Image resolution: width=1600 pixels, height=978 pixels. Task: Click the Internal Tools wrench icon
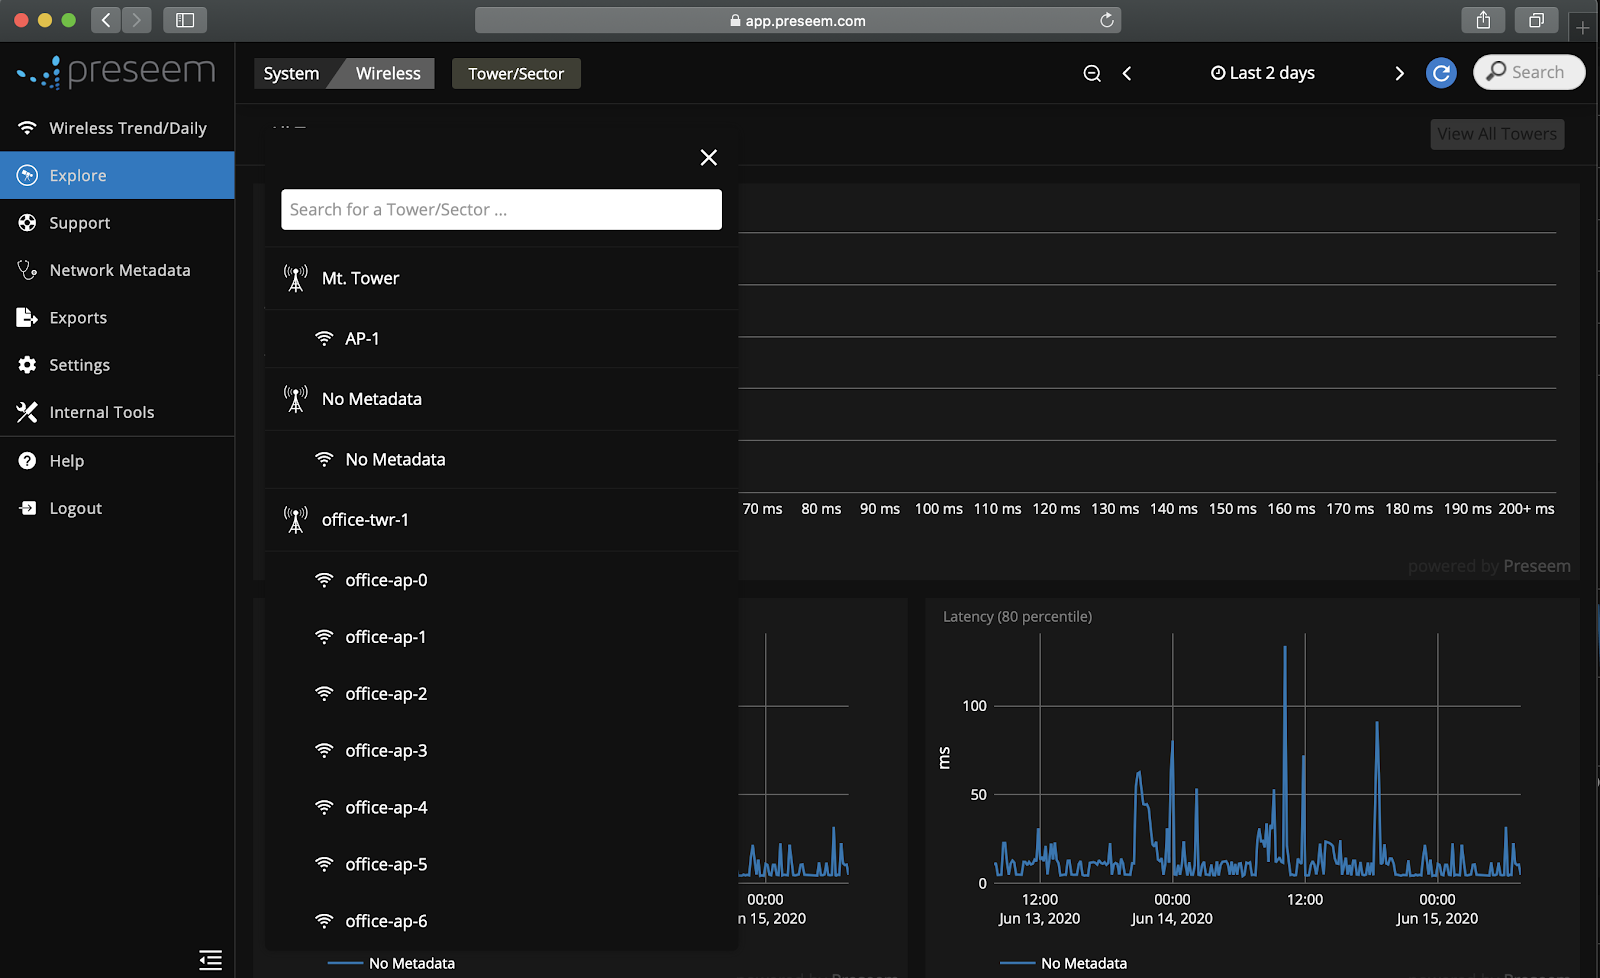pyautogui.click(x=27, y=412)
